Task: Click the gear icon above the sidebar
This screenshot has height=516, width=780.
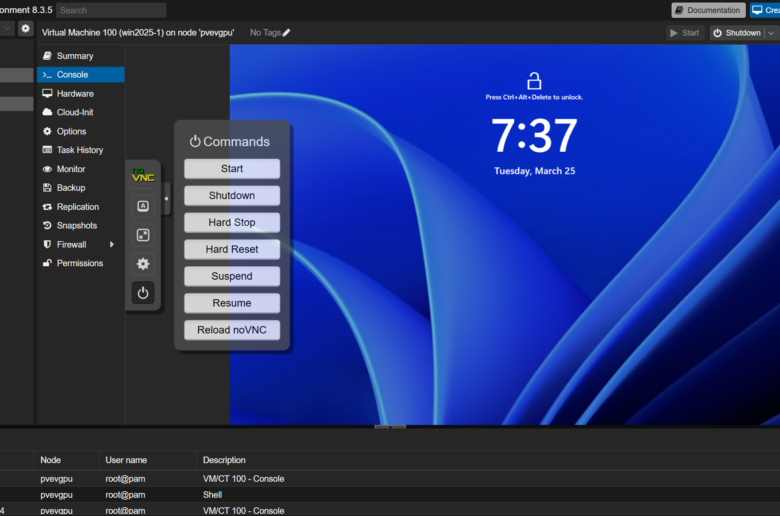Action: [25, 28]
